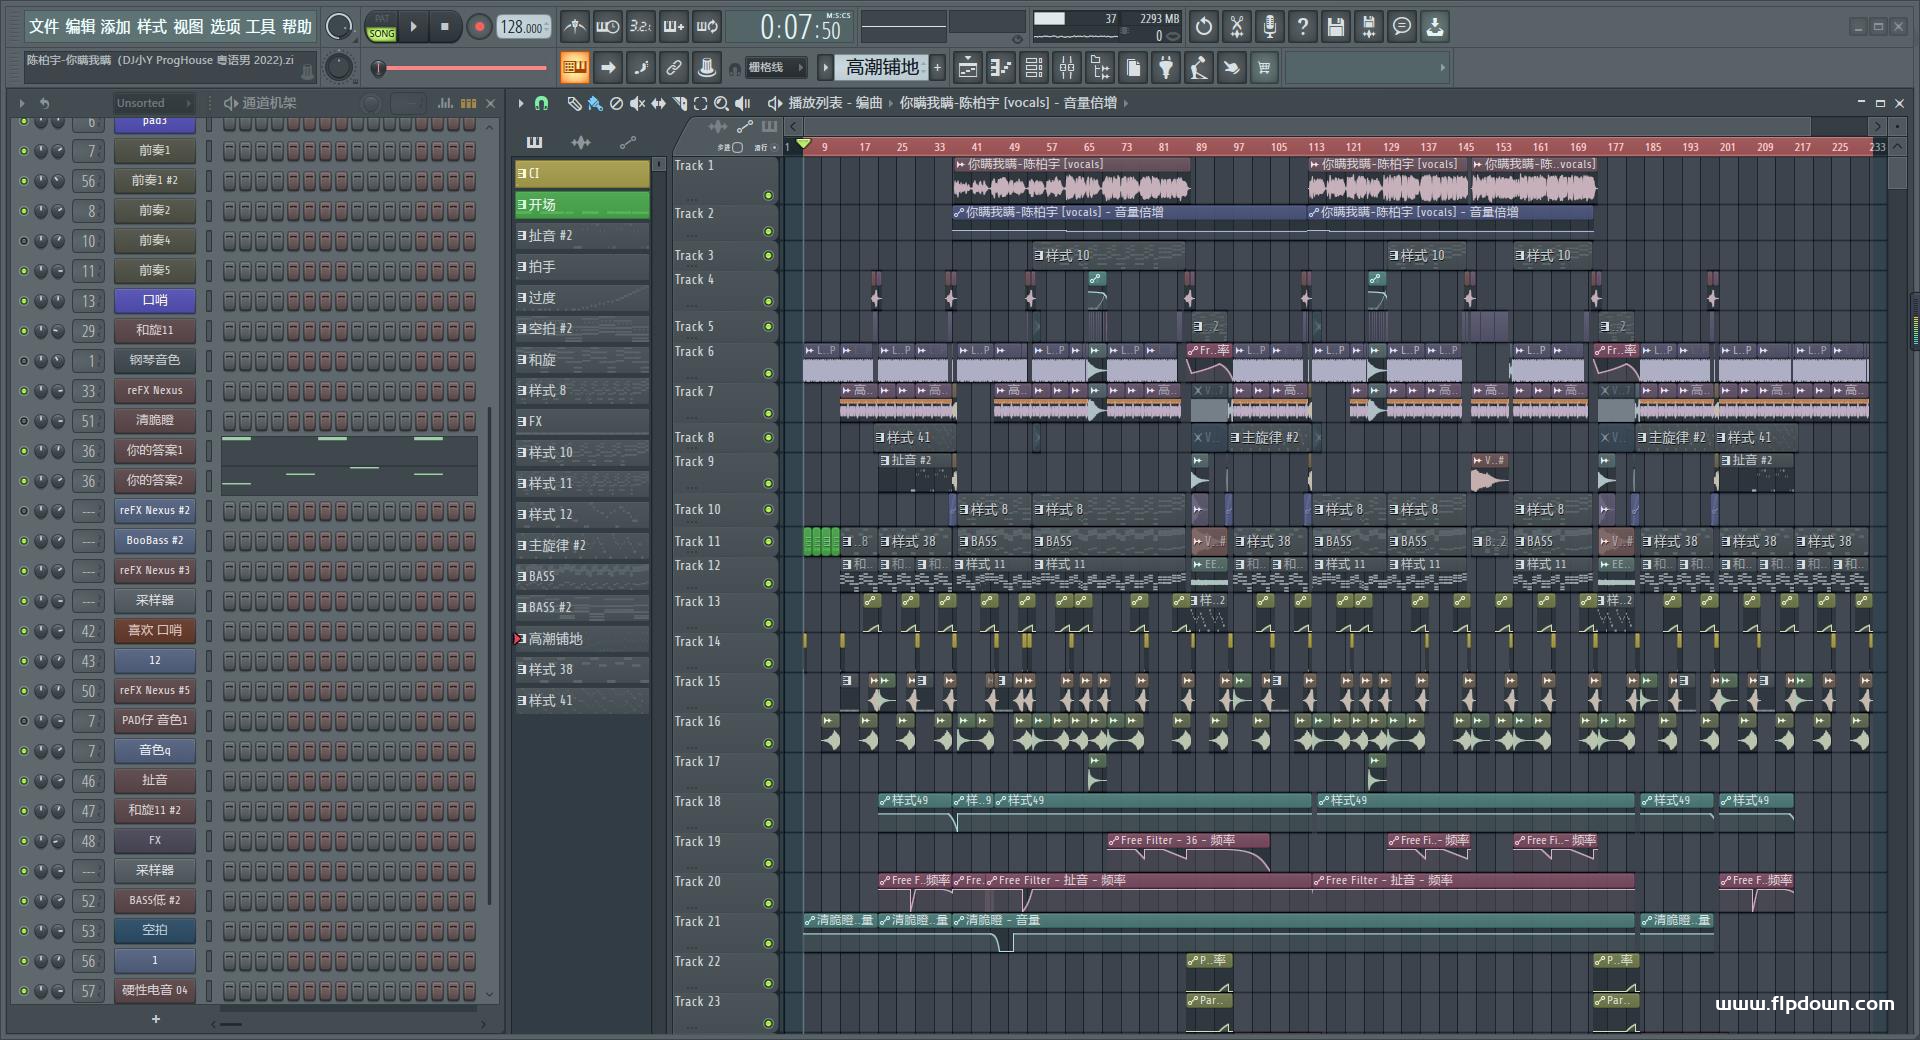Select the 硬性电音 04 channel button

[155, 990]
